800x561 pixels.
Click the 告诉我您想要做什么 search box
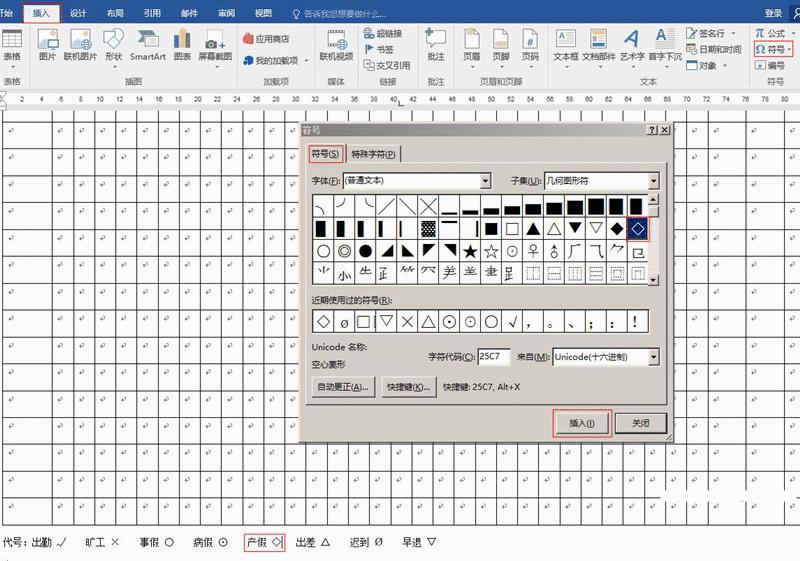point(339,14)
